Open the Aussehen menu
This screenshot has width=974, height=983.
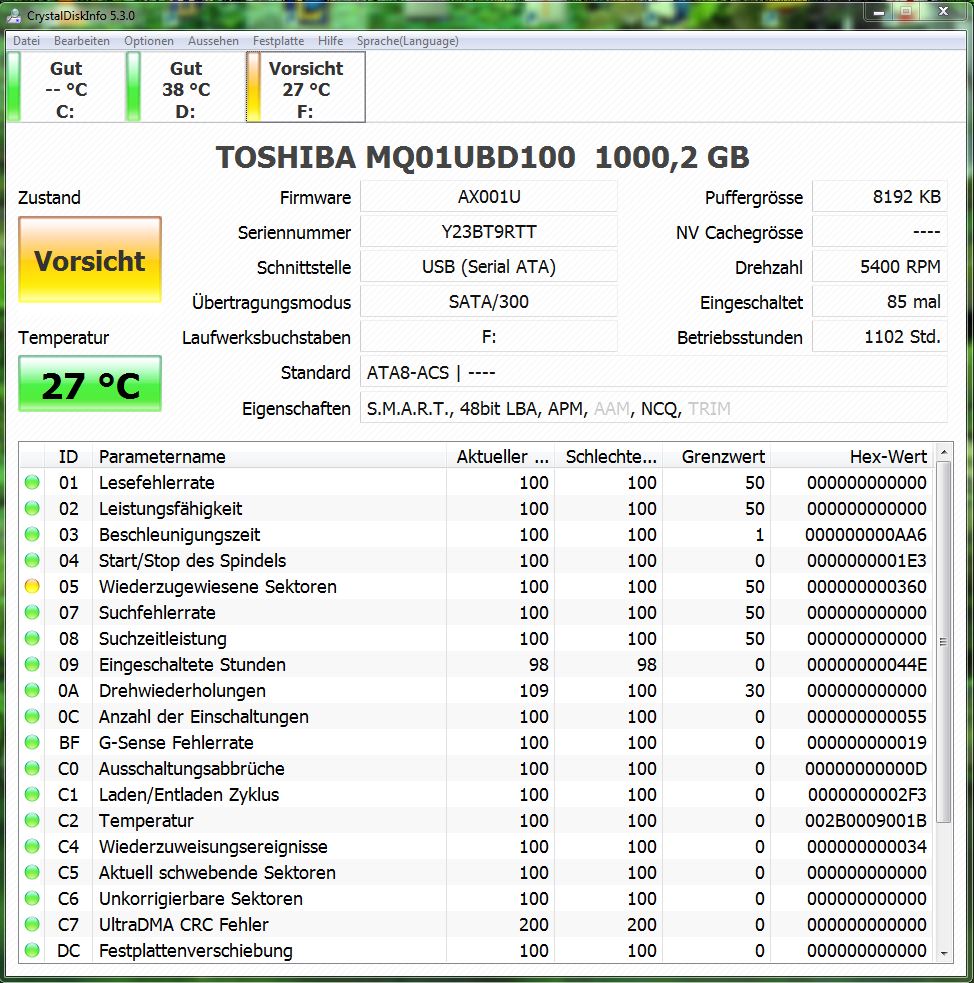point(213,41)
